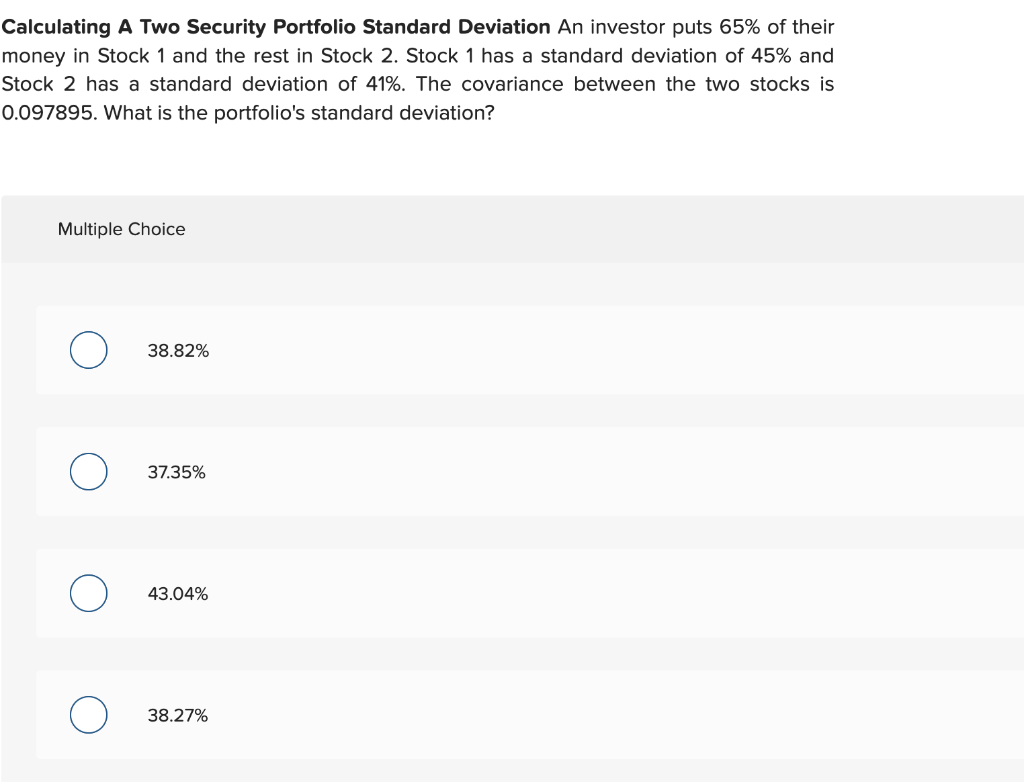The height and width of the screenshot is (782, 1024).
Task: Select the 38.82% radio button
Action: click(88, 350)
